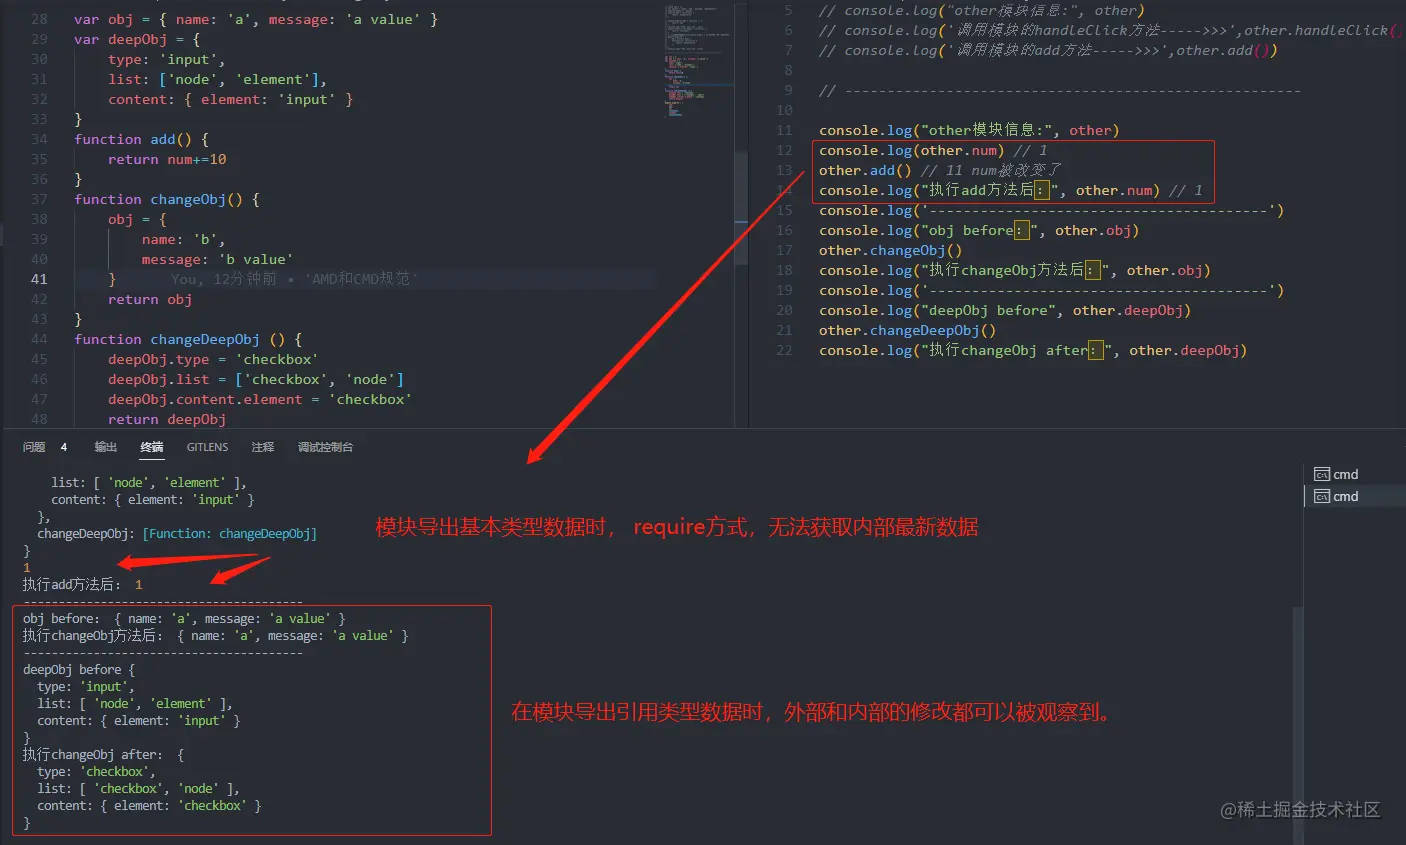Click console.log("obj before:", other.obj) line

point(979,230)
